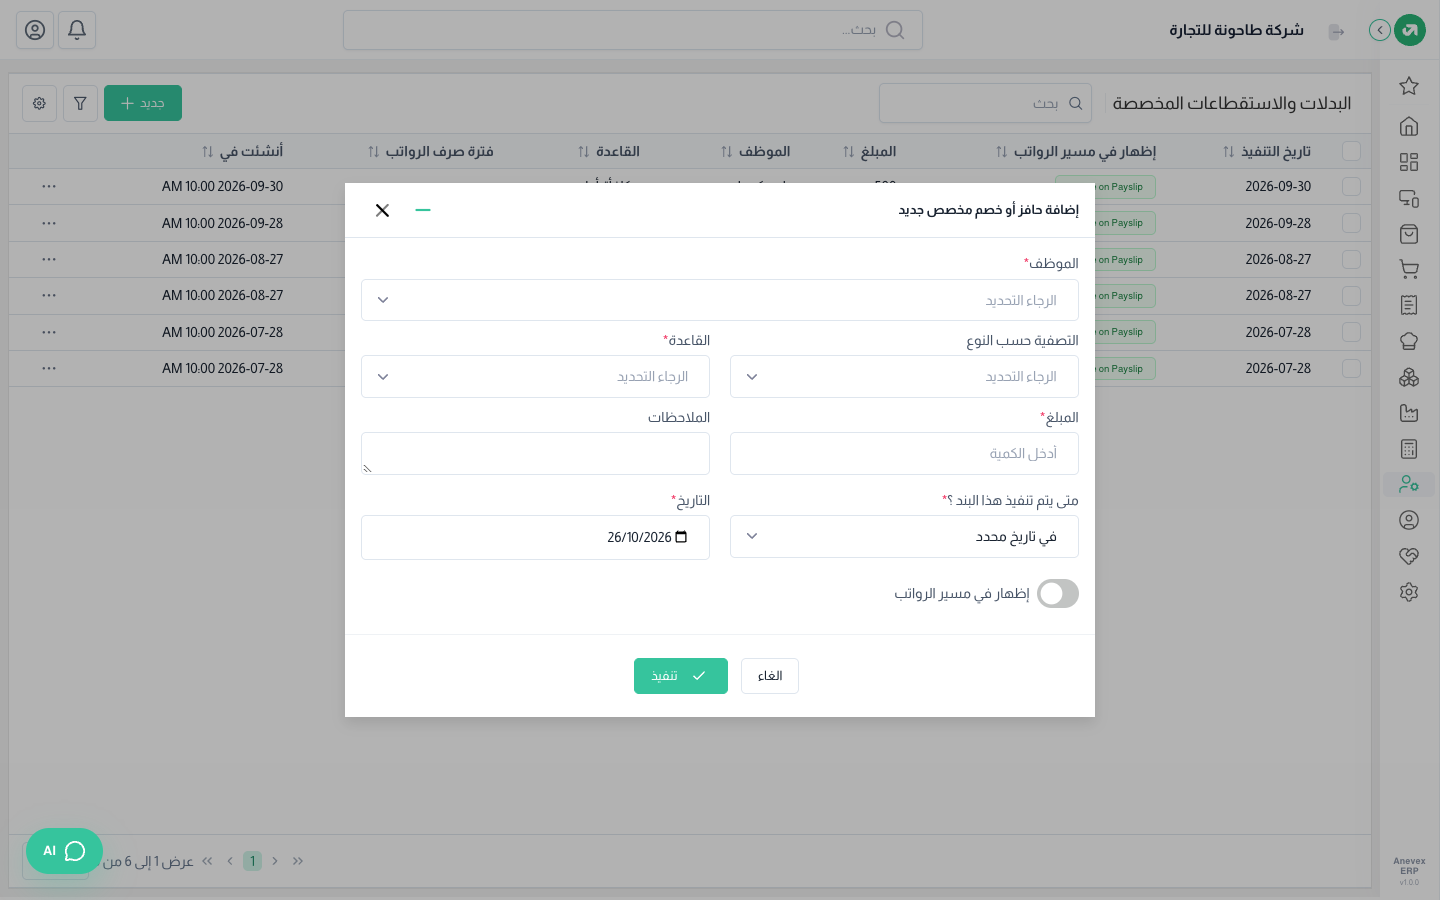Click the logout arrow icon near company name
Screen dimensions: 1440x900
(1336, 31)
